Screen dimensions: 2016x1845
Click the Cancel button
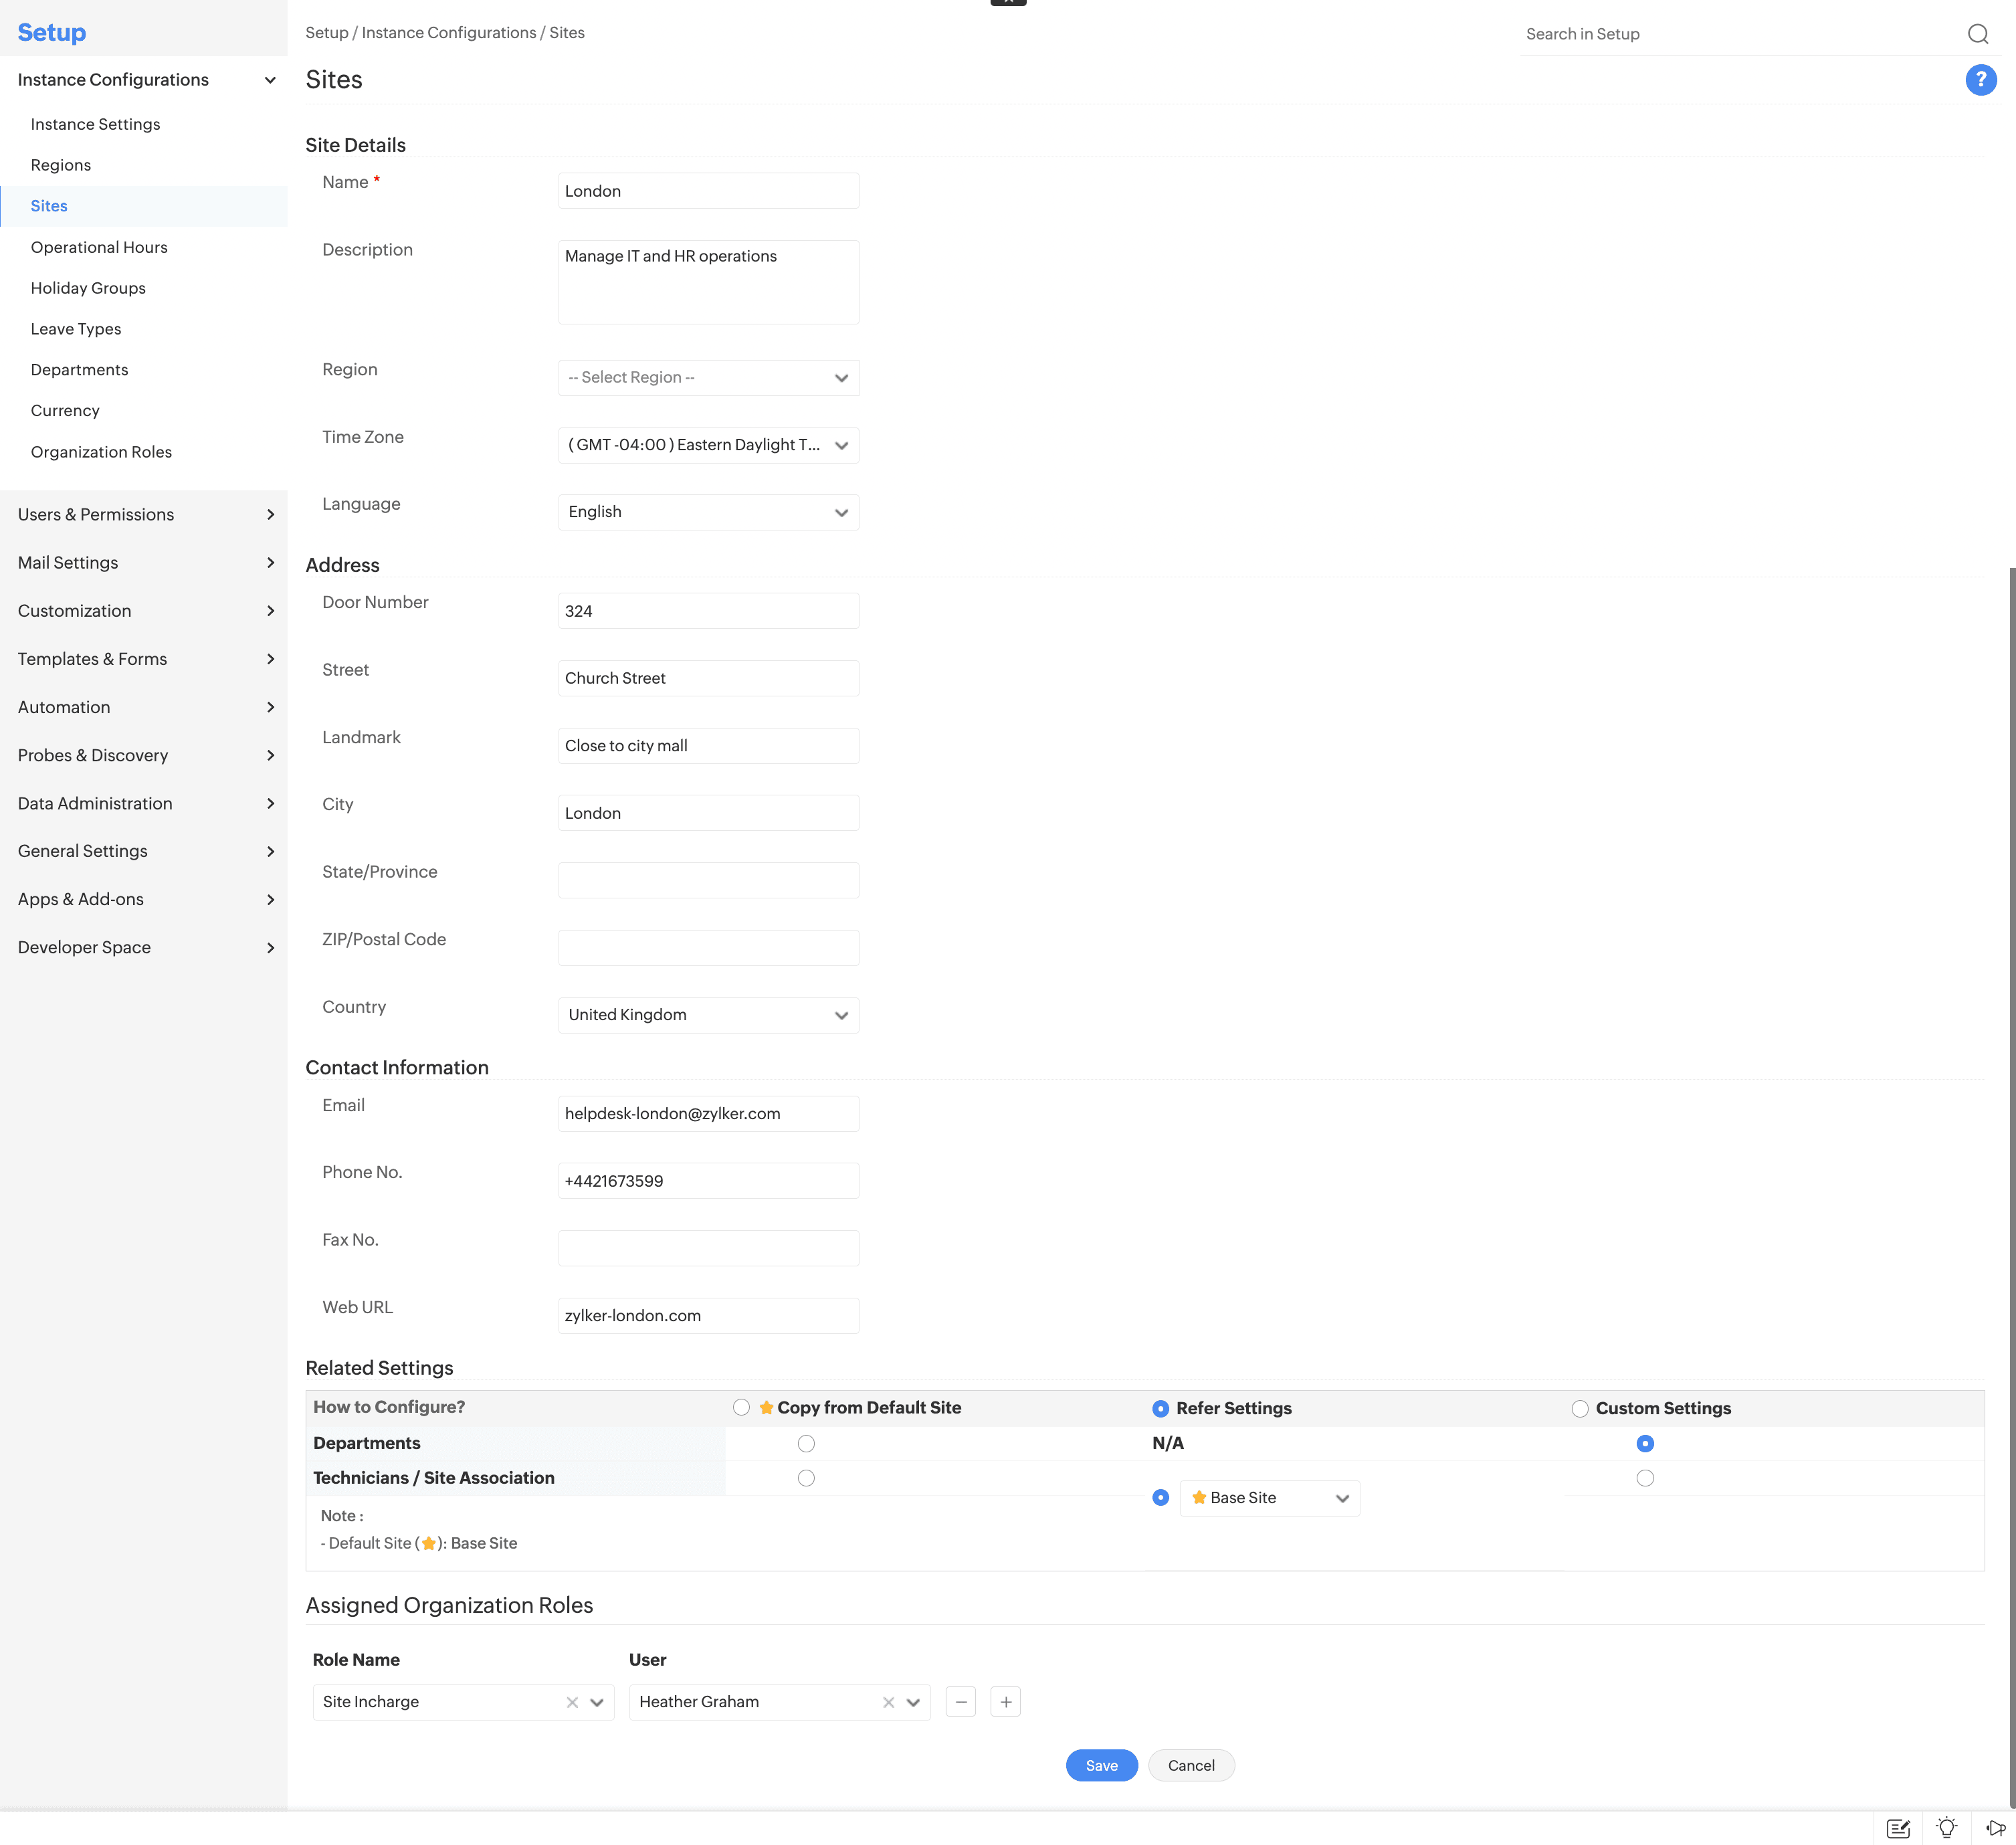1191,1766
